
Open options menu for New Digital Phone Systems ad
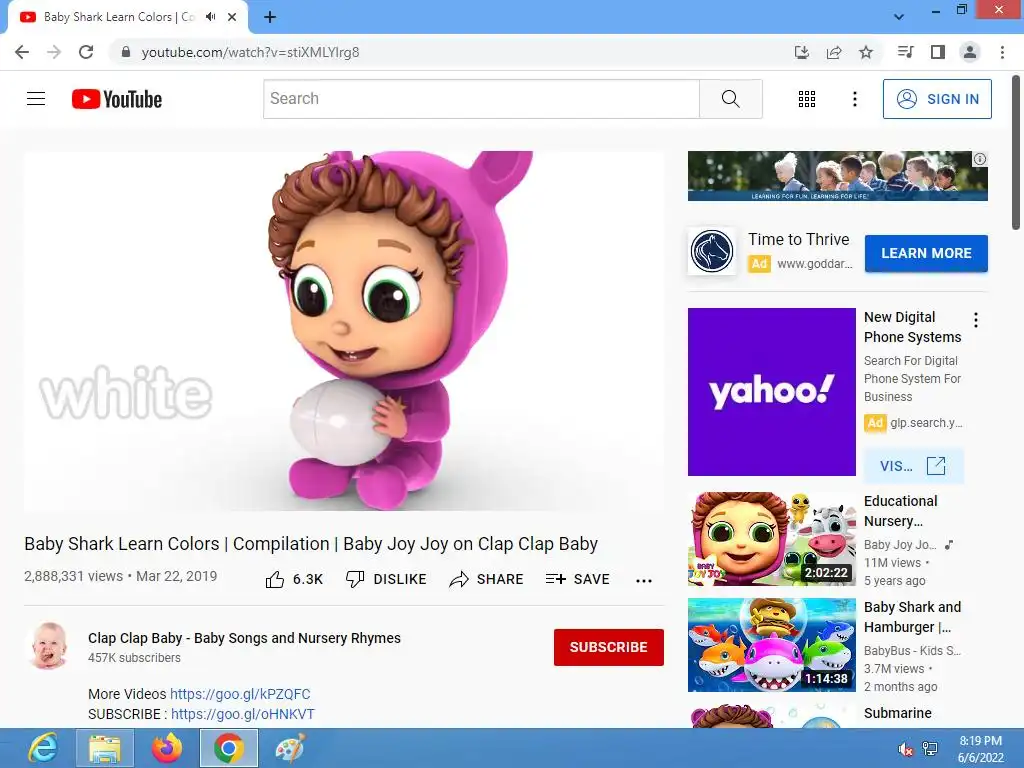pyautogui.click(x=976, y=320)
